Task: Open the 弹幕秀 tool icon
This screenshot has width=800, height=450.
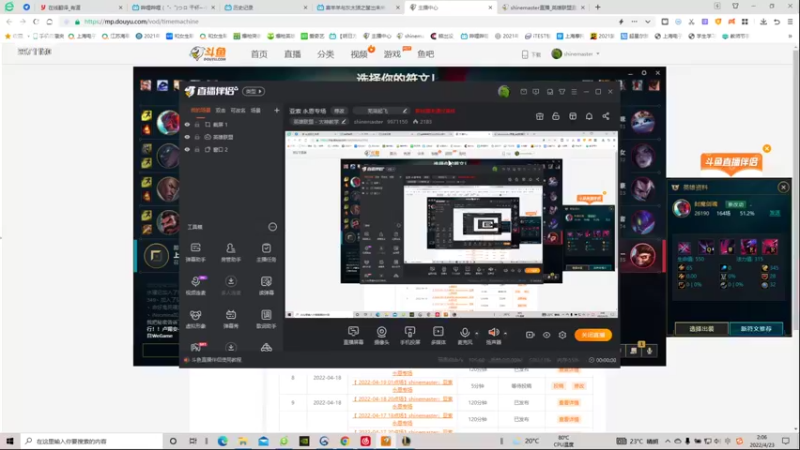Action: [231, 318]
